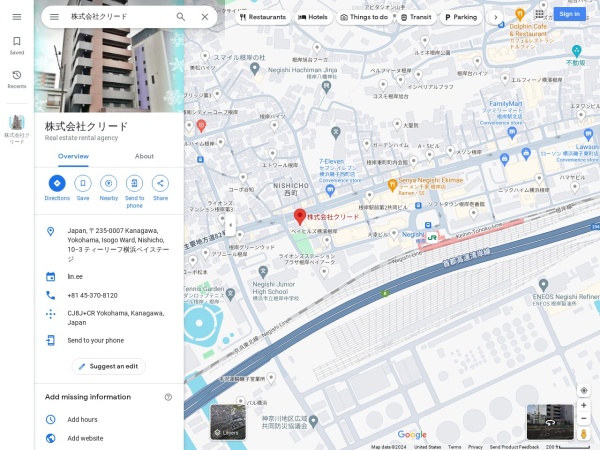Click the Senya Negishi Ekimae ramen marker
The width and height of the screenshot is (600, 450).
[x=392, y=185]
